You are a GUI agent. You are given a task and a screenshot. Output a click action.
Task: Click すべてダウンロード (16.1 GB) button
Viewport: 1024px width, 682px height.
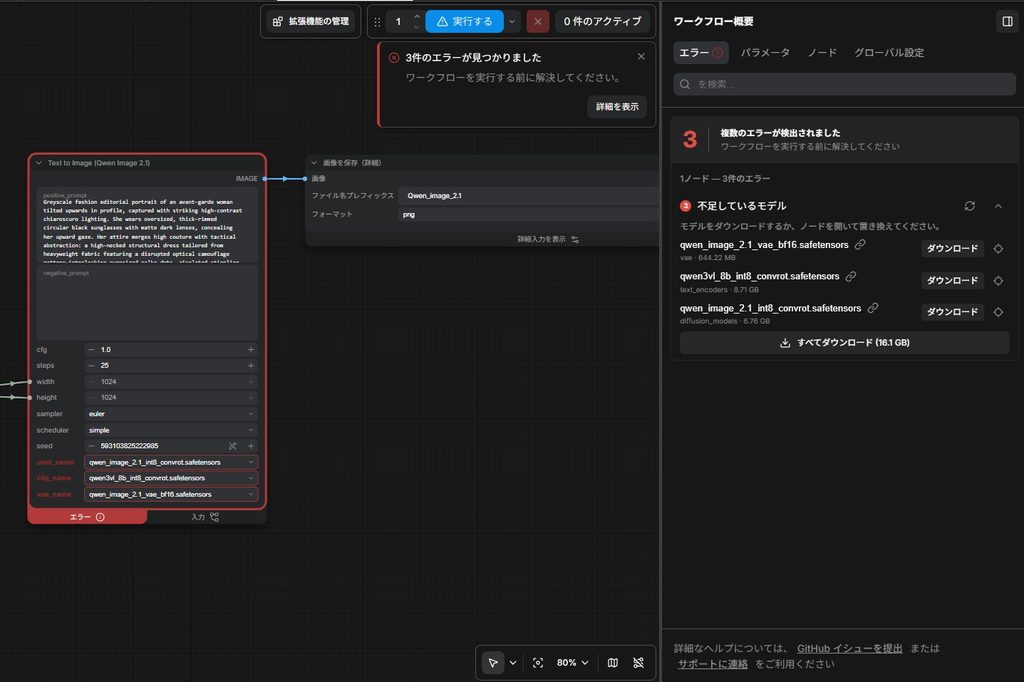844,343
